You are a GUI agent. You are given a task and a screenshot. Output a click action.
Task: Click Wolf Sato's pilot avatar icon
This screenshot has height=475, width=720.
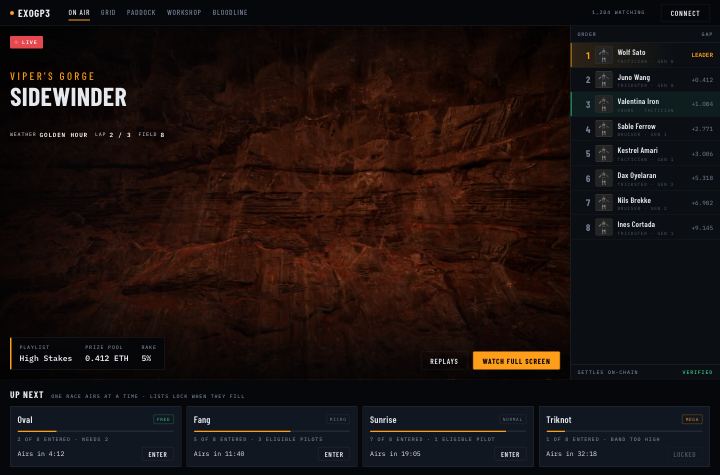(x=604, y=56)
